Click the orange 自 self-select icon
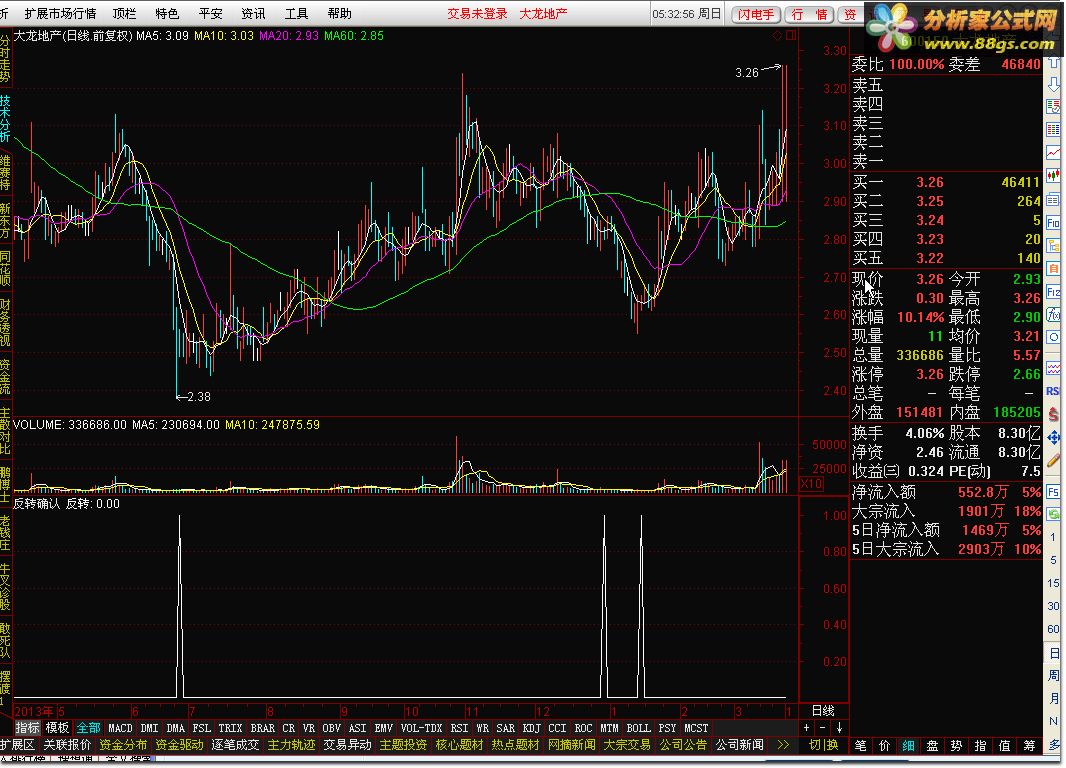 (x=1053, y=268)
